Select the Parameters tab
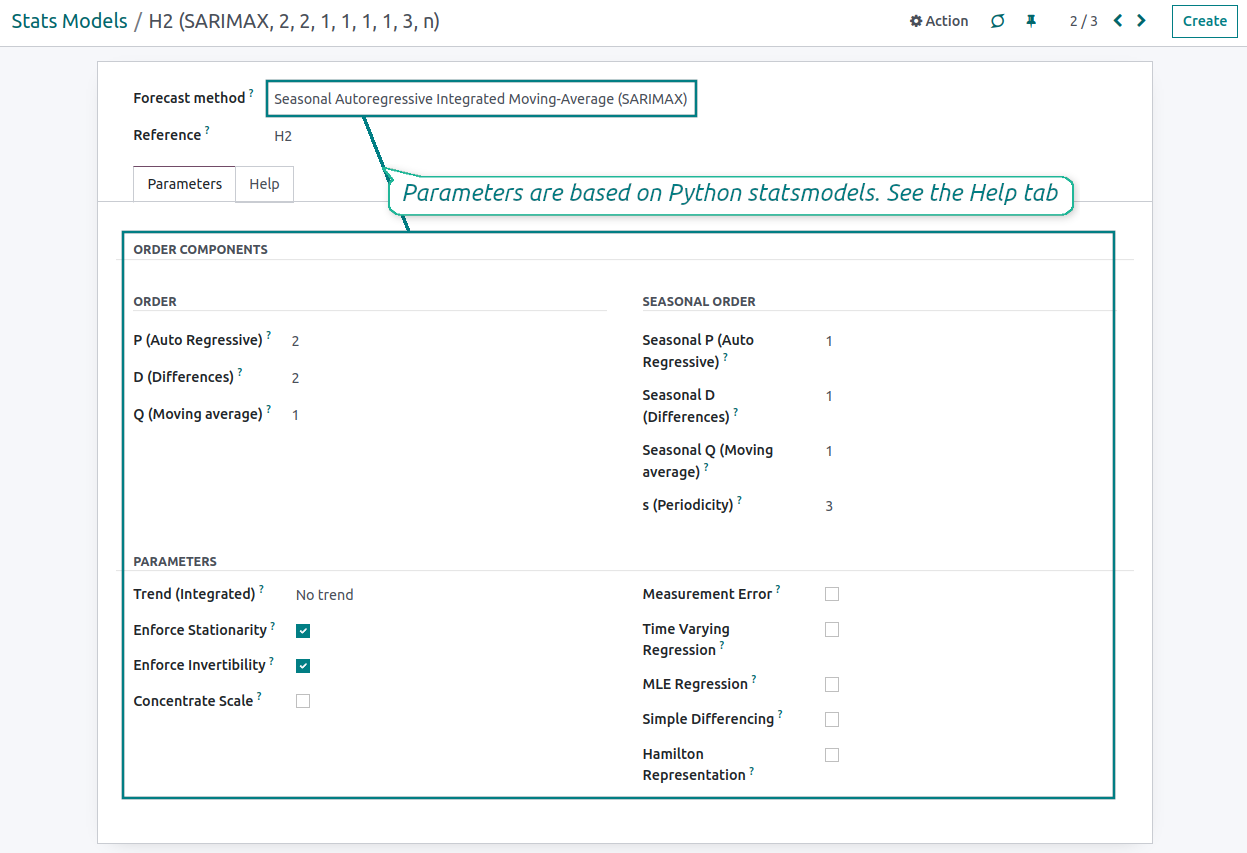The width and height of the screenshot is (1247, 853). pos(185,184)
